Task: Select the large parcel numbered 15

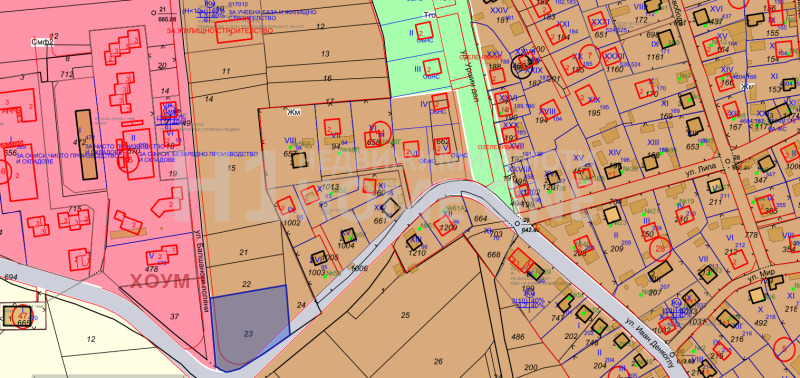Action: [232, 168]
